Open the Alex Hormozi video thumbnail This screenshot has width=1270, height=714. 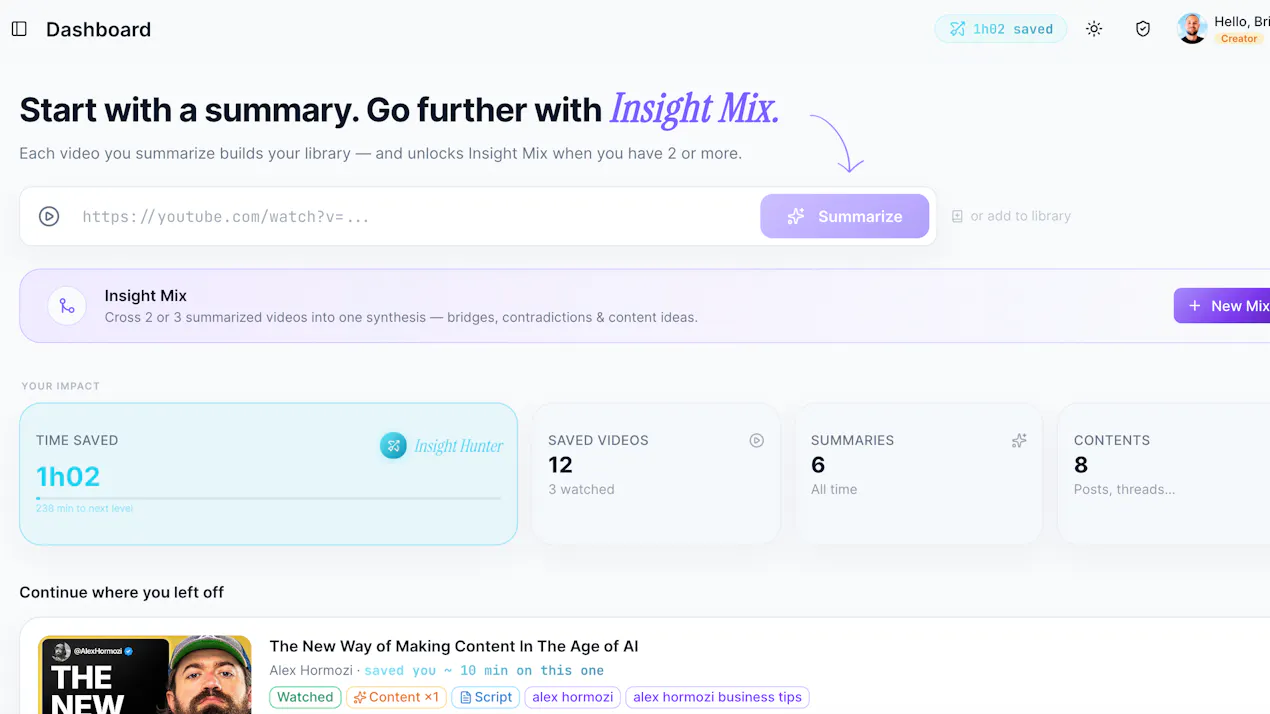coord(145,675)
